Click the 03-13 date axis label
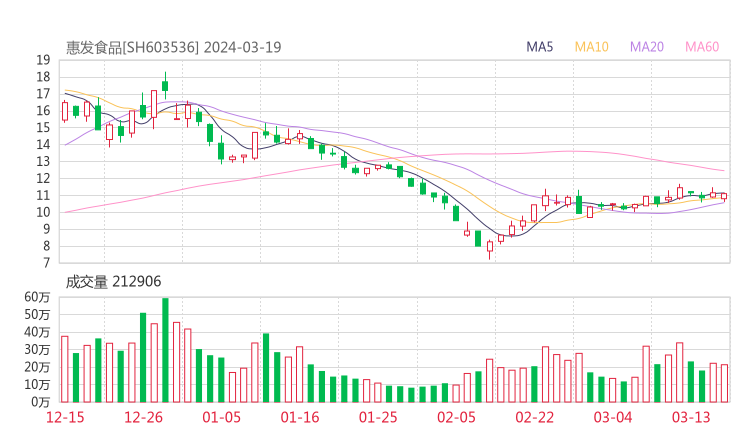This screenshot has width=740, height=440. [x=691, y=417]
